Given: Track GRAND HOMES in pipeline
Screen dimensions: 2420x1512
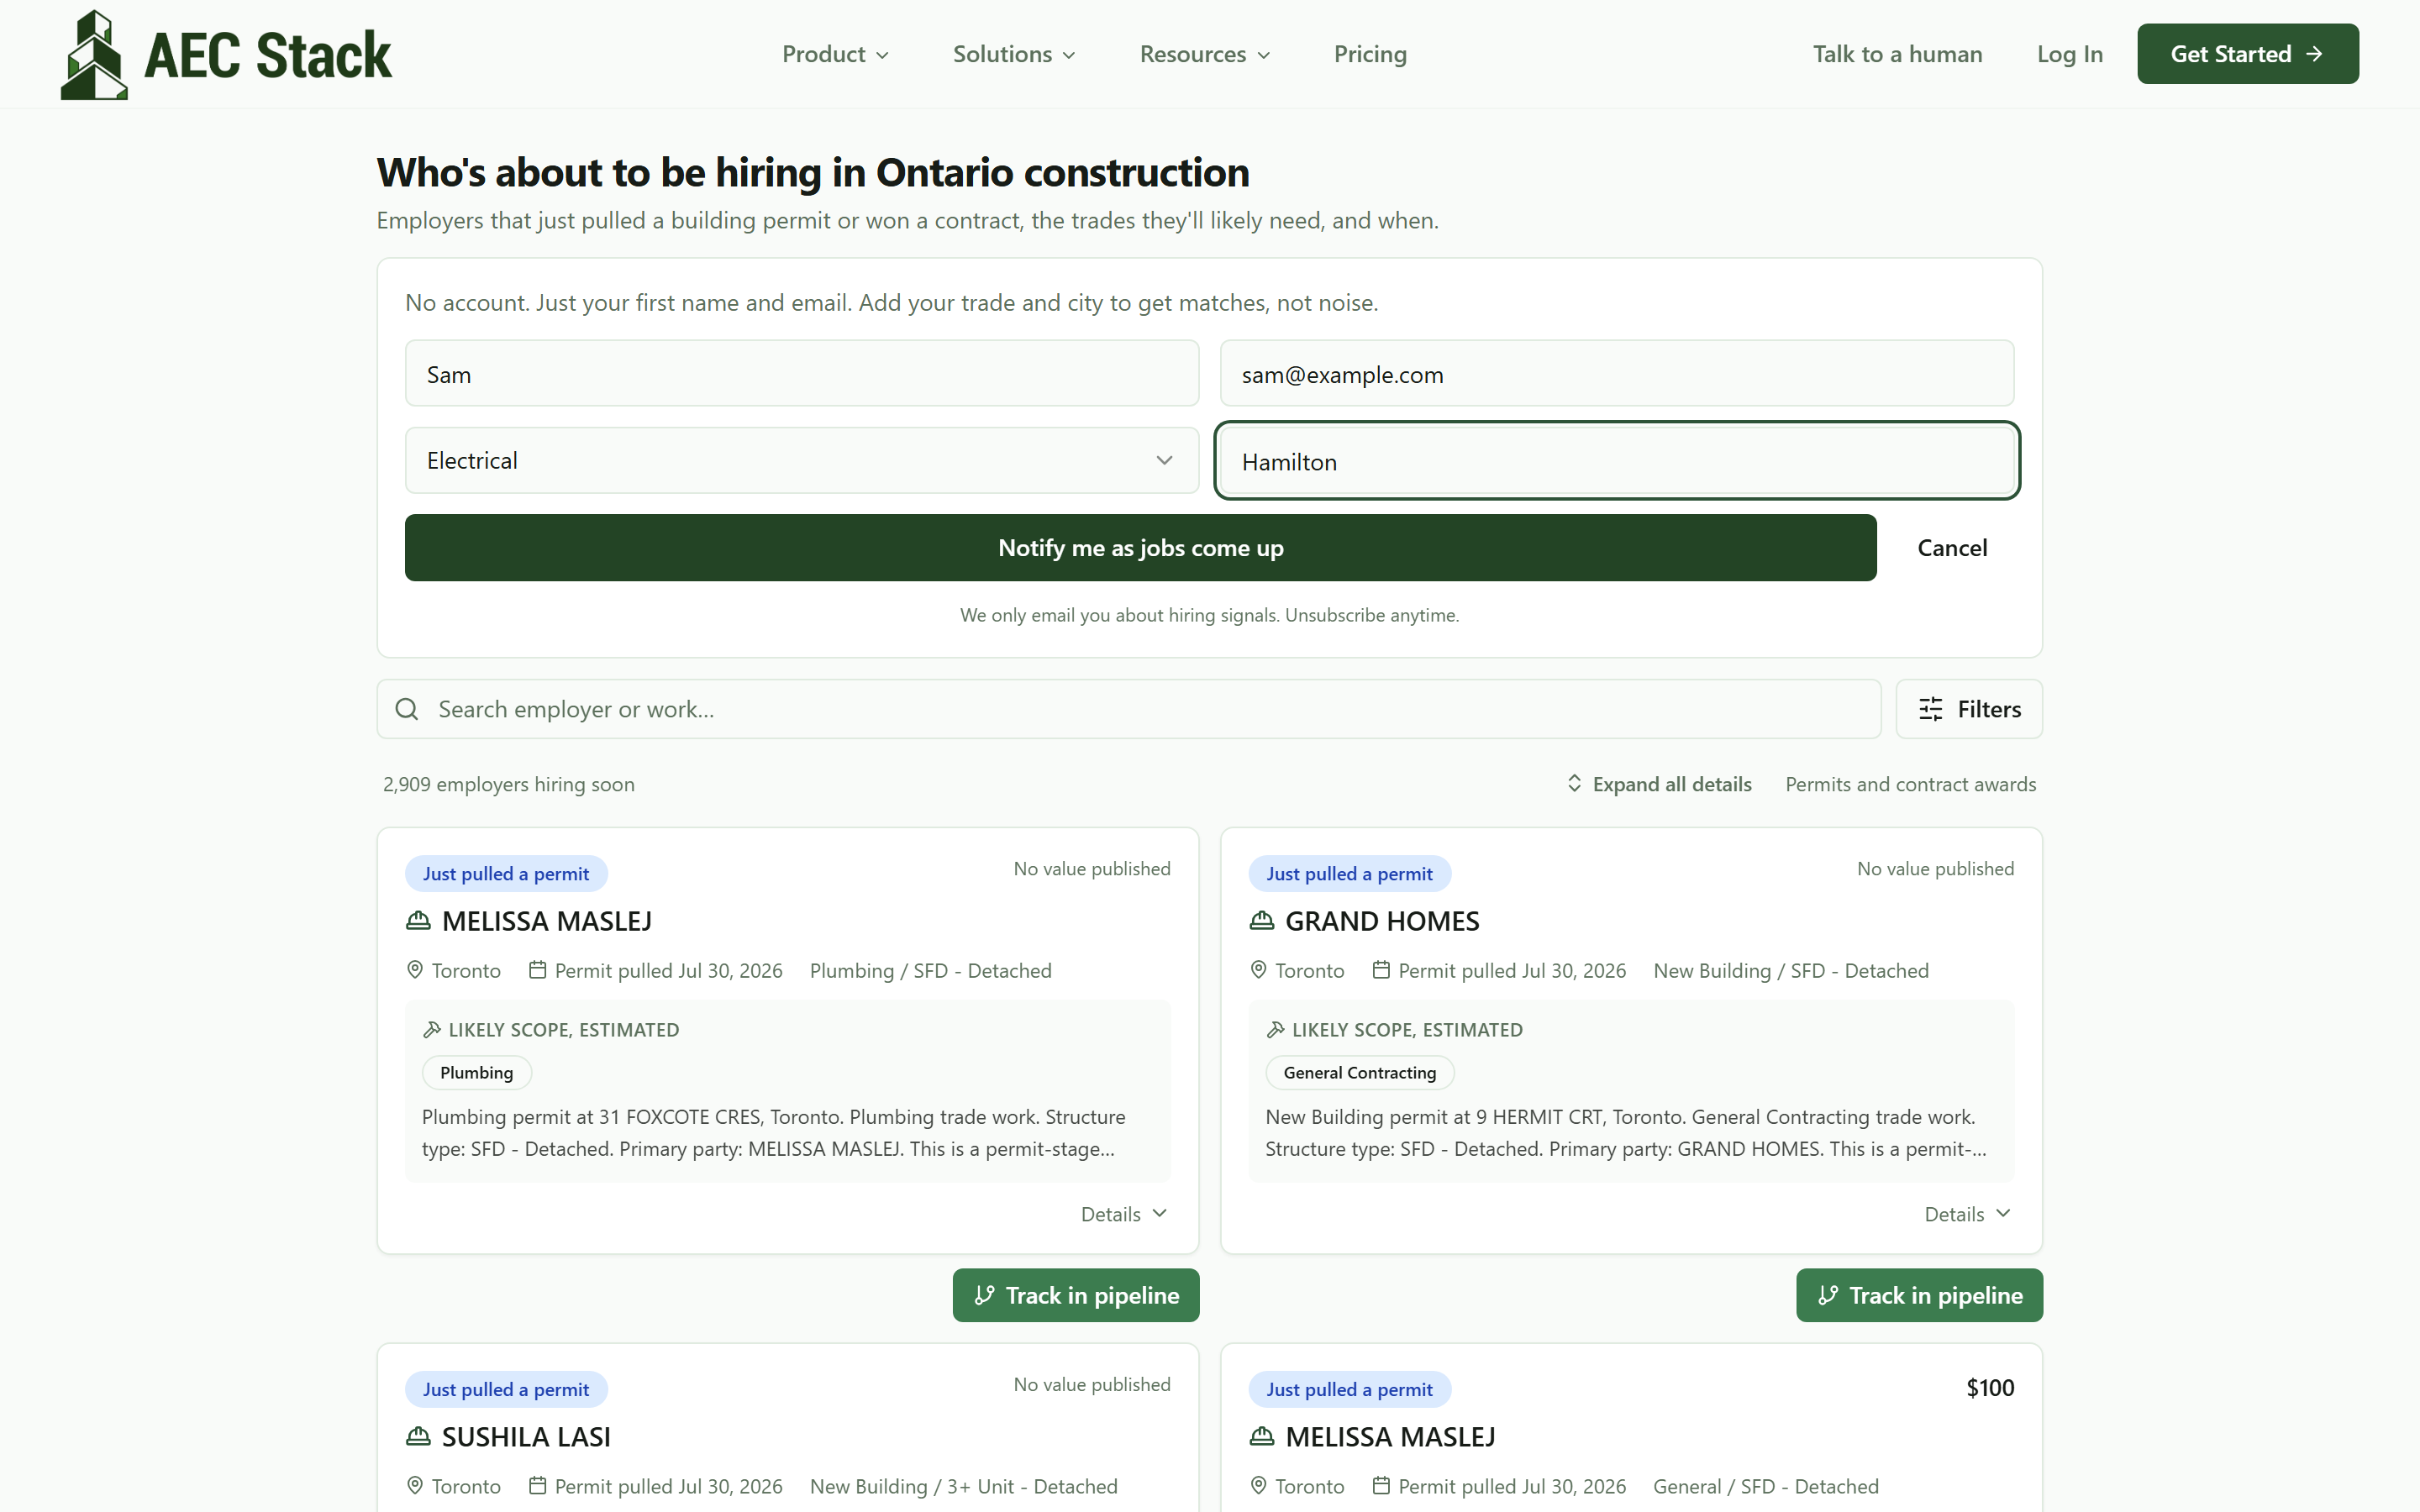Looking at the screenshot, I should click(x=1919, y=1295).
